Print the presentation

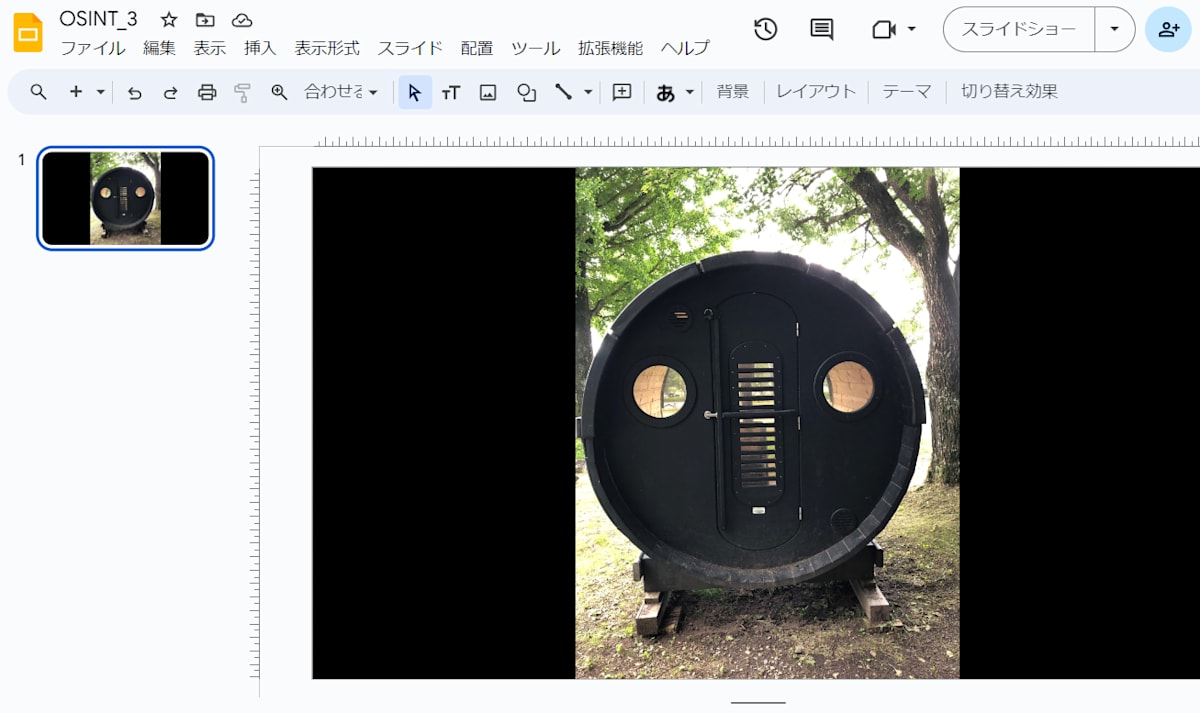tap(207, 92)
